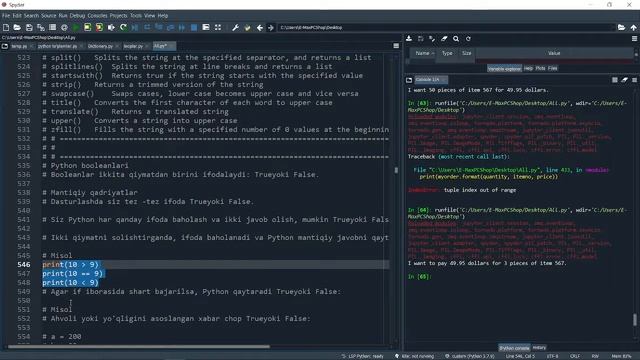Switch to the Plots pane tab
Image resolution: width=640 pixels, height=360 pixels.
click(540, 68)
